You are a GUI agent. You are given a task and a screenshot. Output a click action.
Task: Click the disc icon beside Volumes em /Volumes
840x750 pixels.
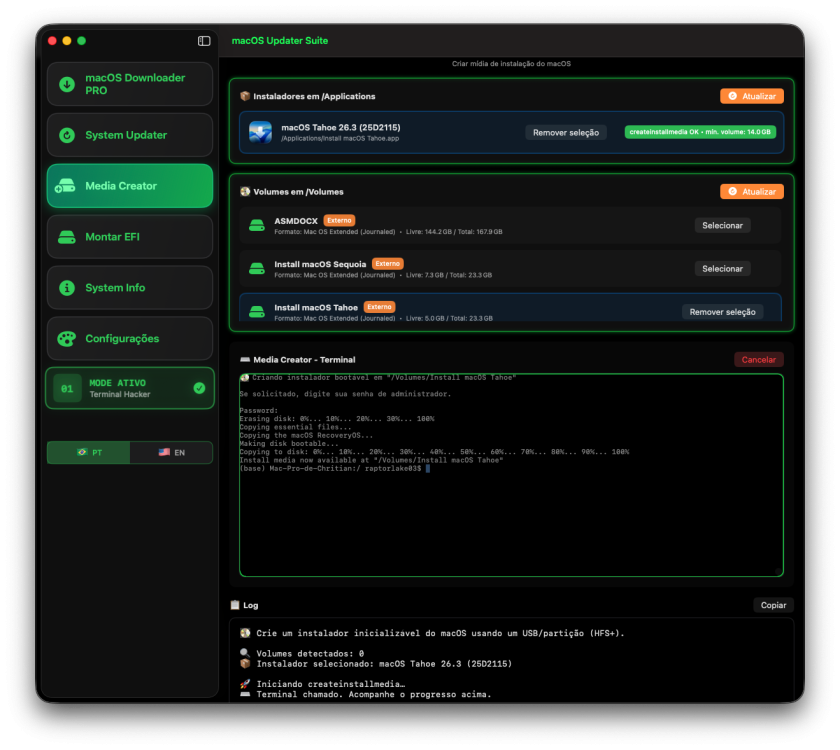[245, 192]
